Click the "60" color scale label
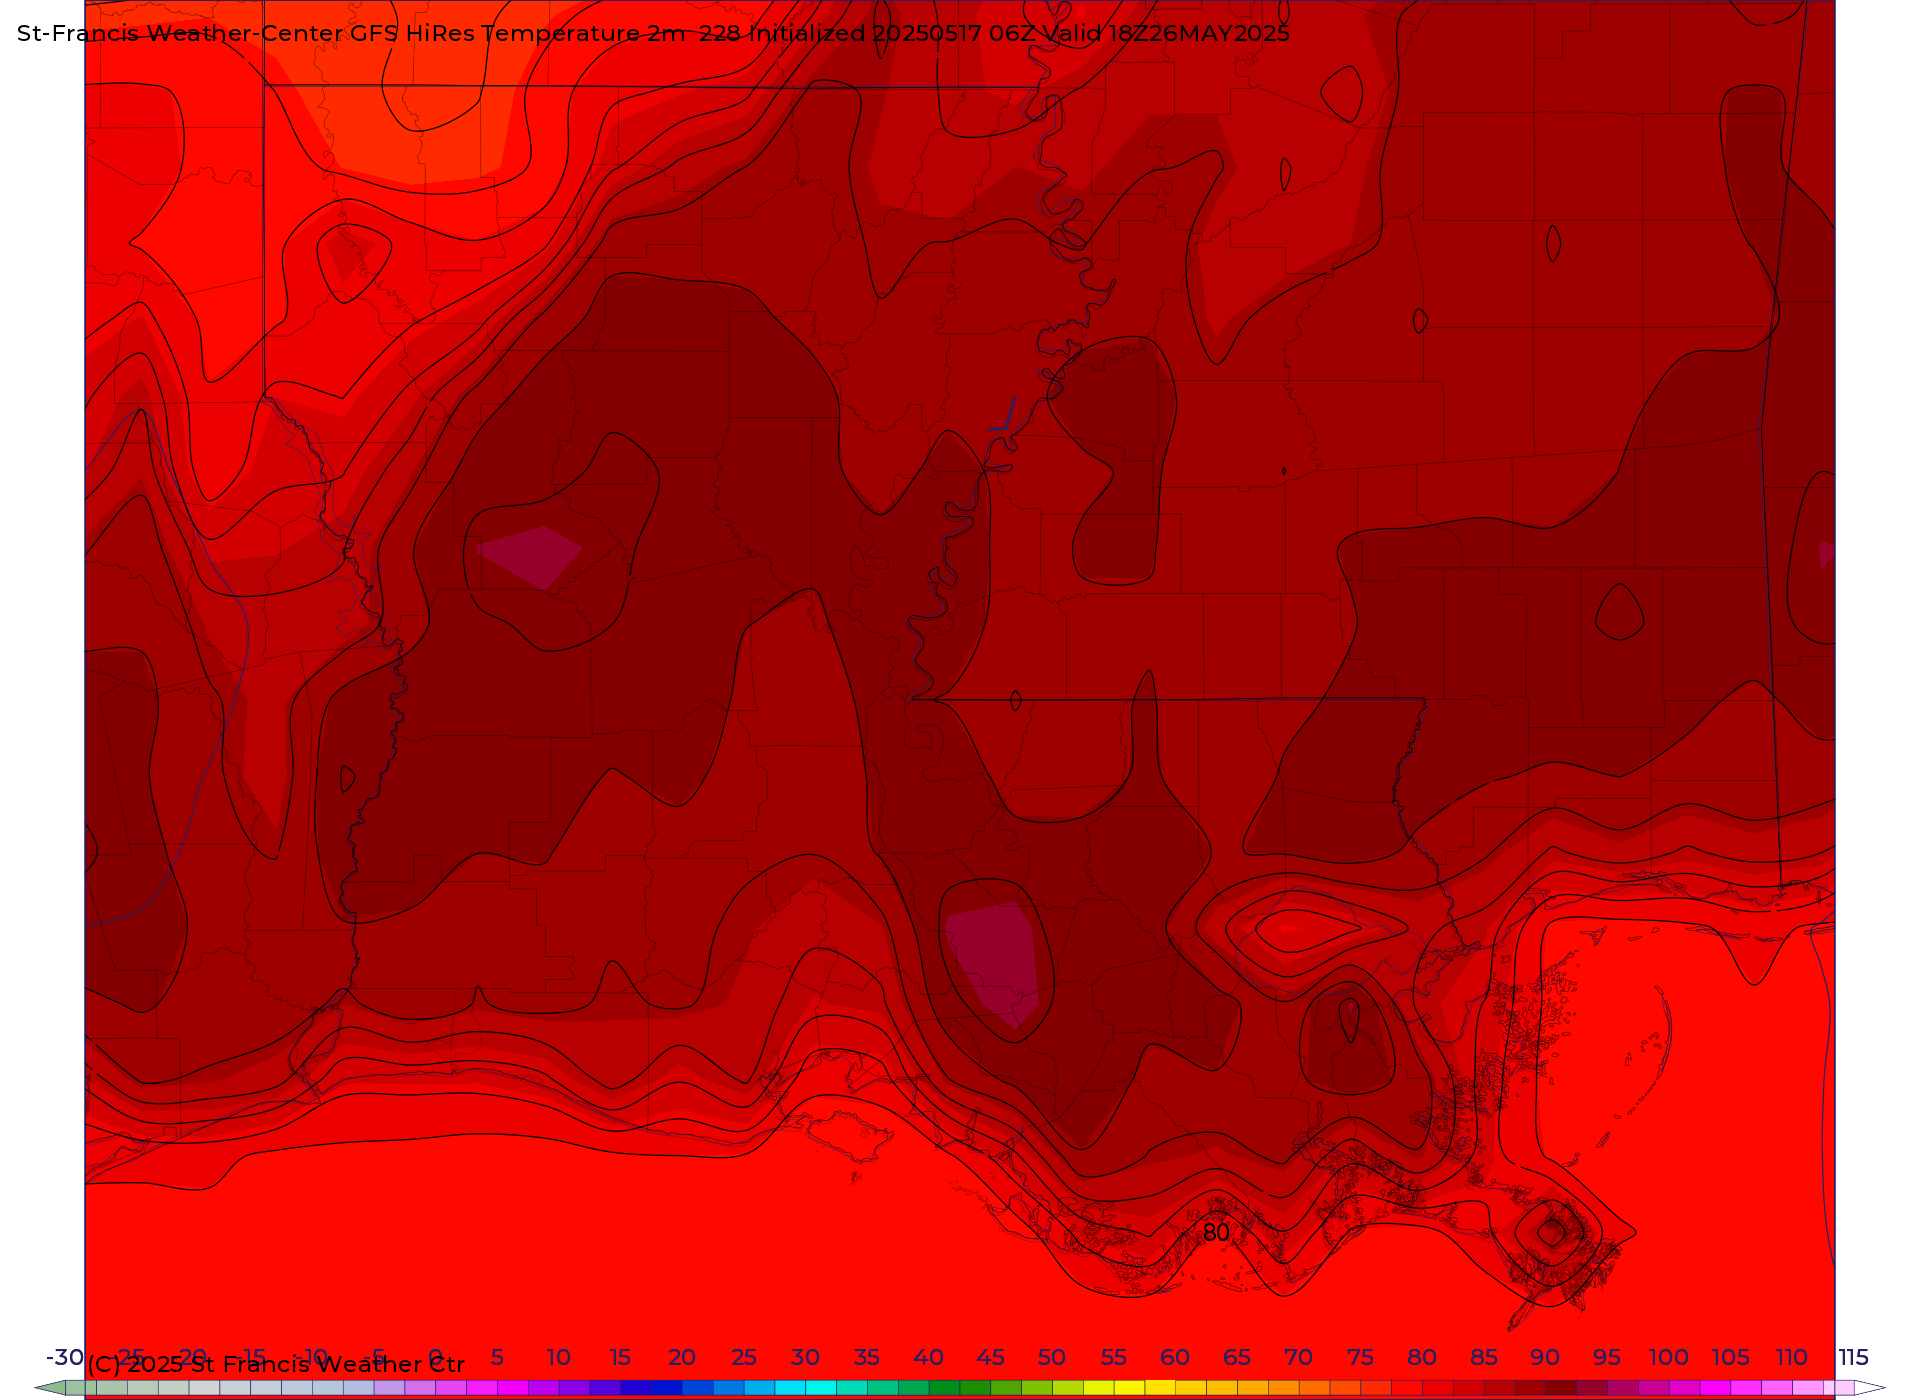This screenshot has height=1400, width=1920. point(1175,1357)
